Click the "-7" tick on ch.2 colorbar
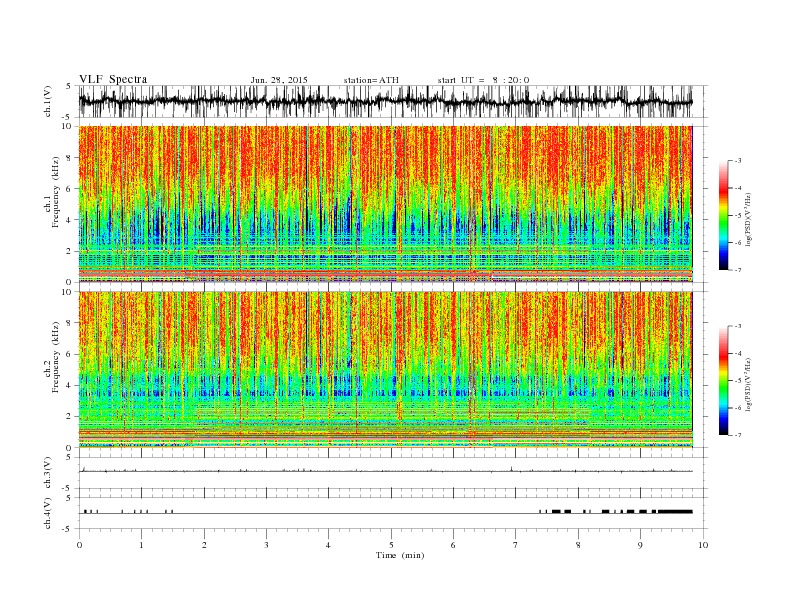The image size is (792, 612). click(738, 435)
